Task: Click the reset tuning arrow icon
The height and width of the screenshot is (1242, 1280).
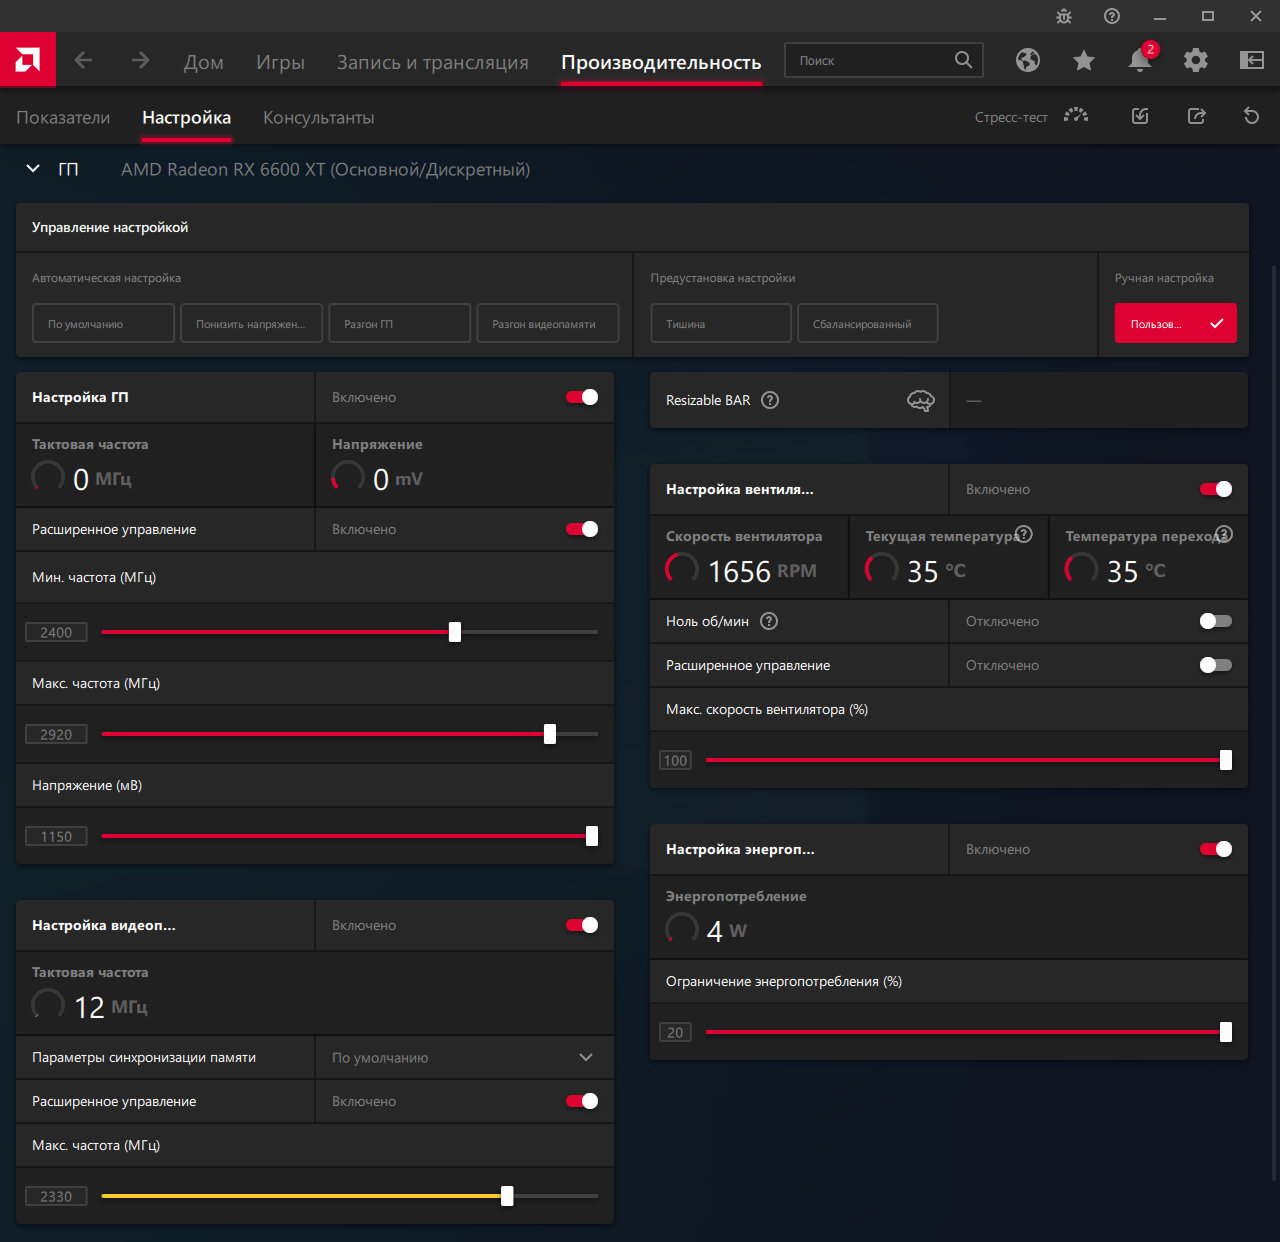Action: [x=1251, y=116]
